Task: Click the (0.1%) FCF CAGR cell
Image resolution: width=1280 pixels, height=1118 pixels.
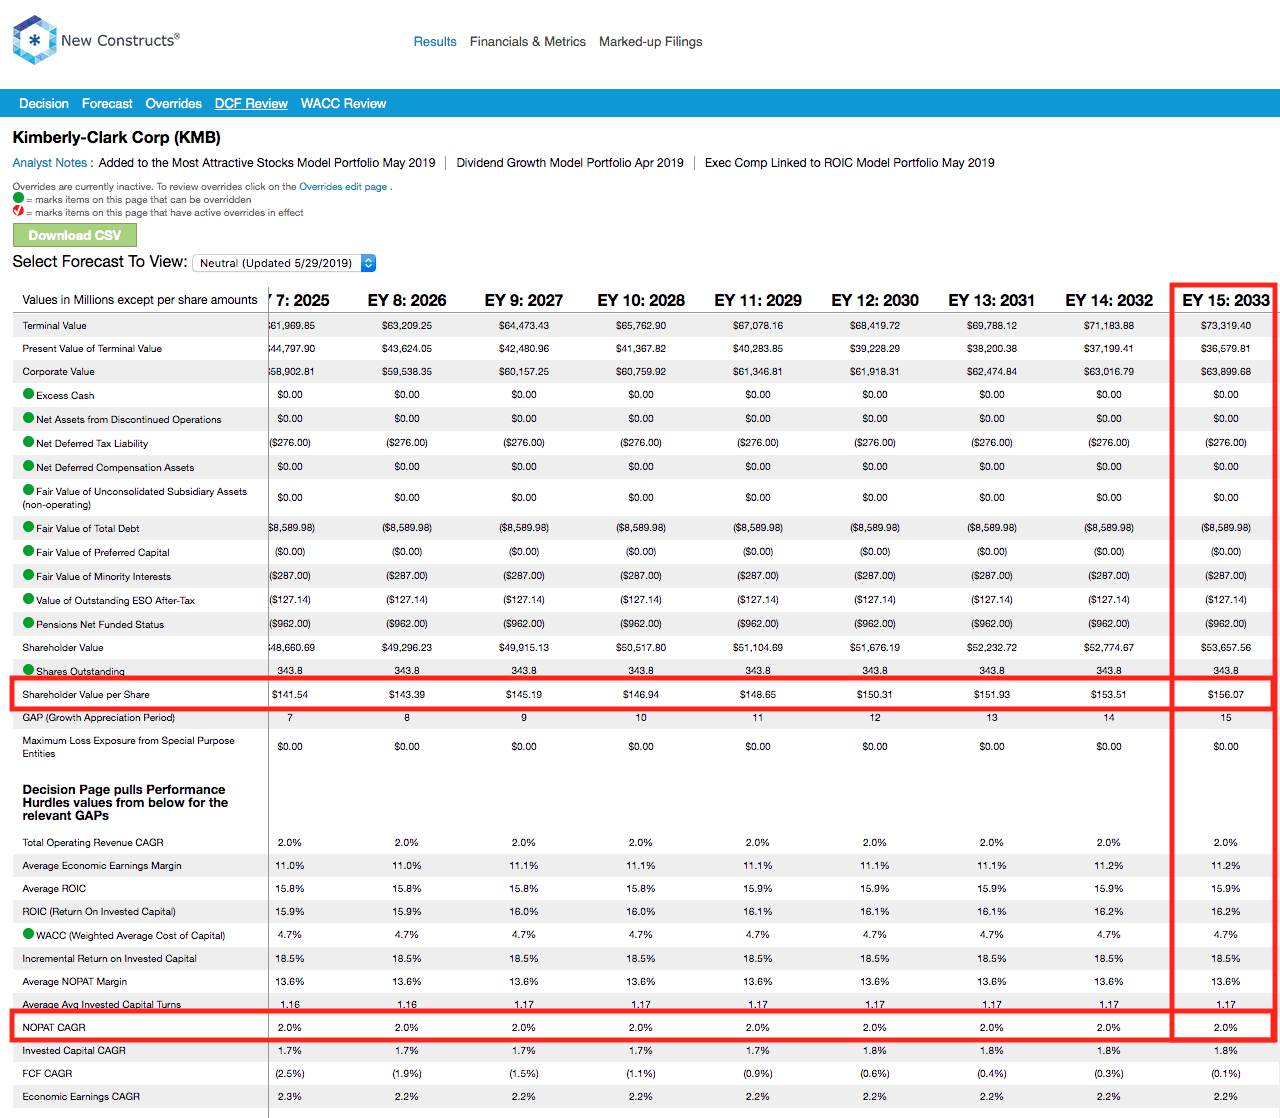Action: tap(1226, 1073)
